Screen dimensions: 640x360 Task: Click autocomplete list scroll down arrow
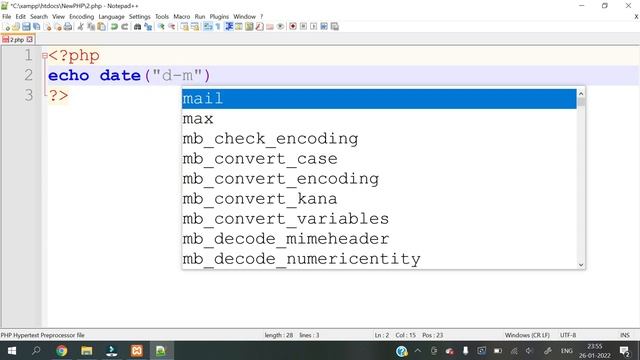click(x=581, y=265)
